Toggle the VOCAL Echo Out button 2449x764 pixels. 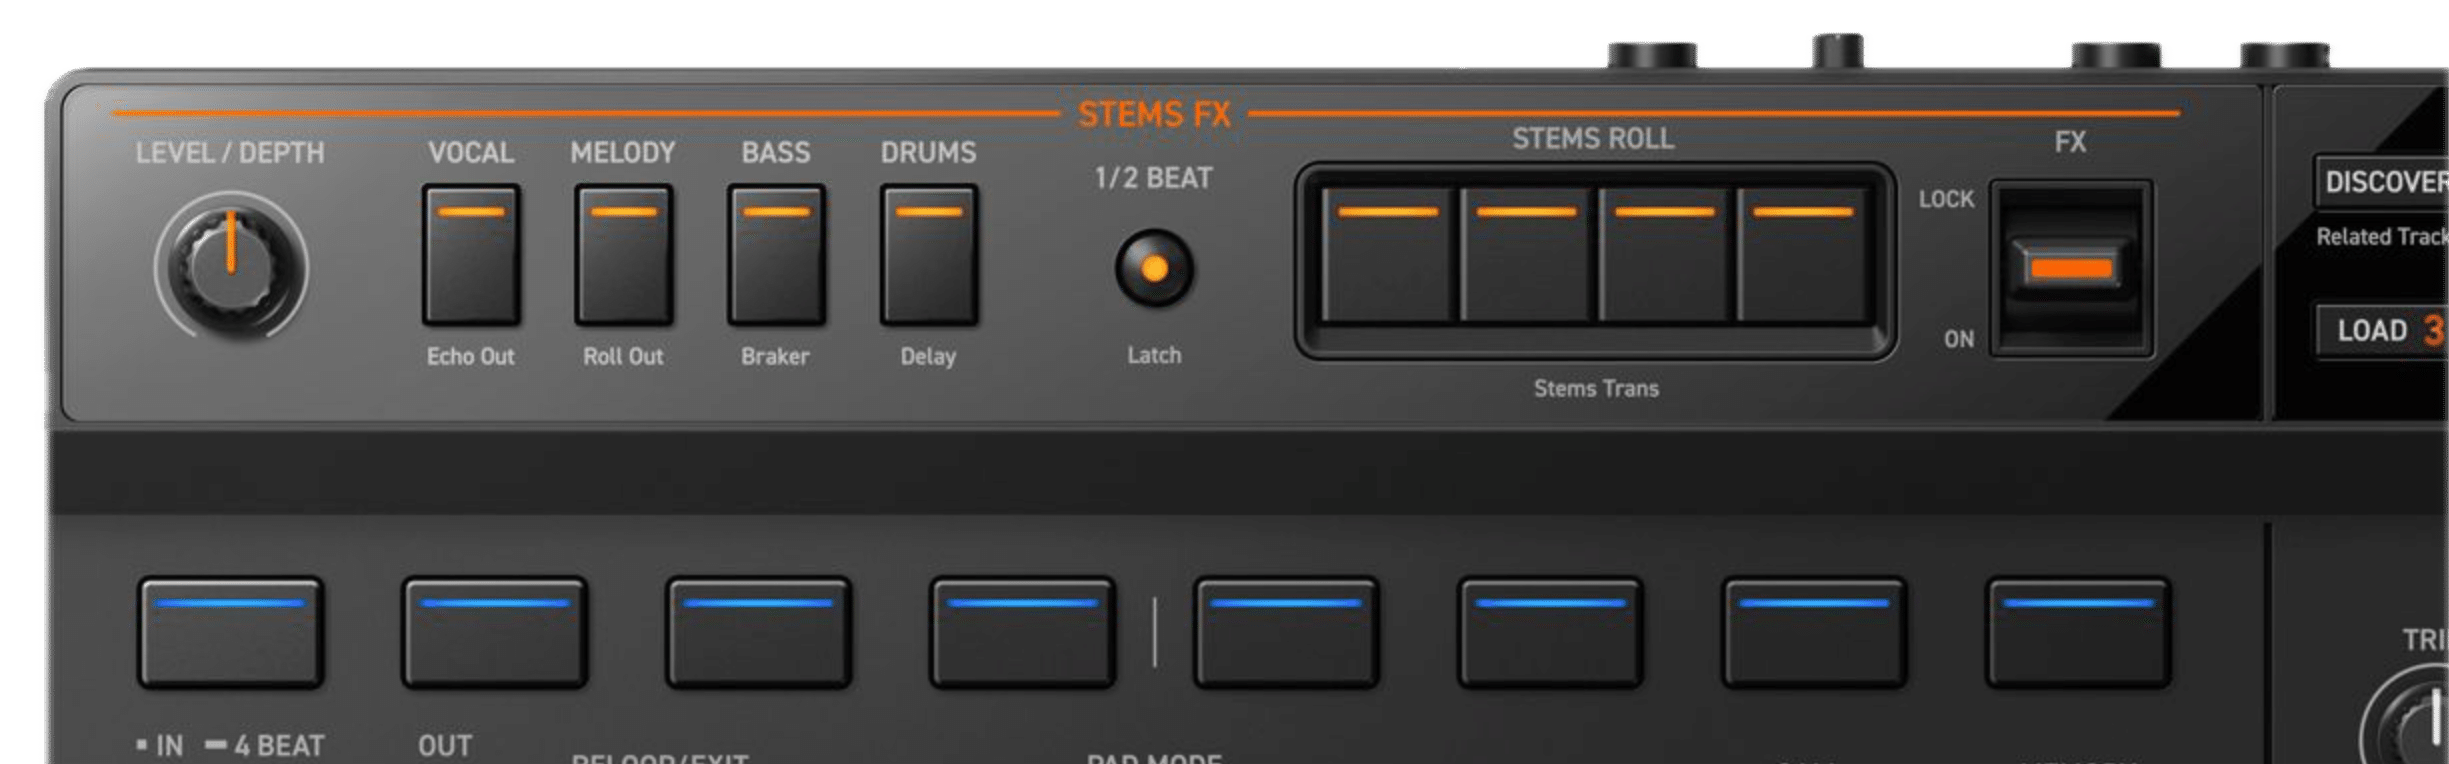click(x=471, y=255)
